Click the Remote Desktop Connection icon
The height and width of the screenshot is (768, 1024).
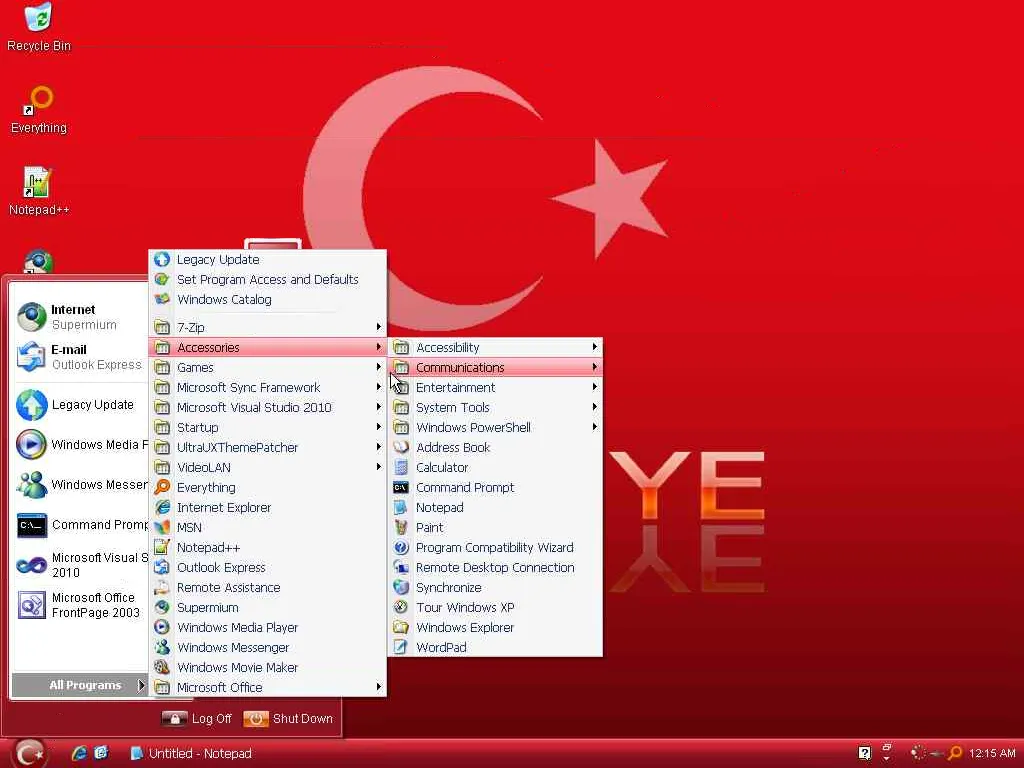pos(401,568)
